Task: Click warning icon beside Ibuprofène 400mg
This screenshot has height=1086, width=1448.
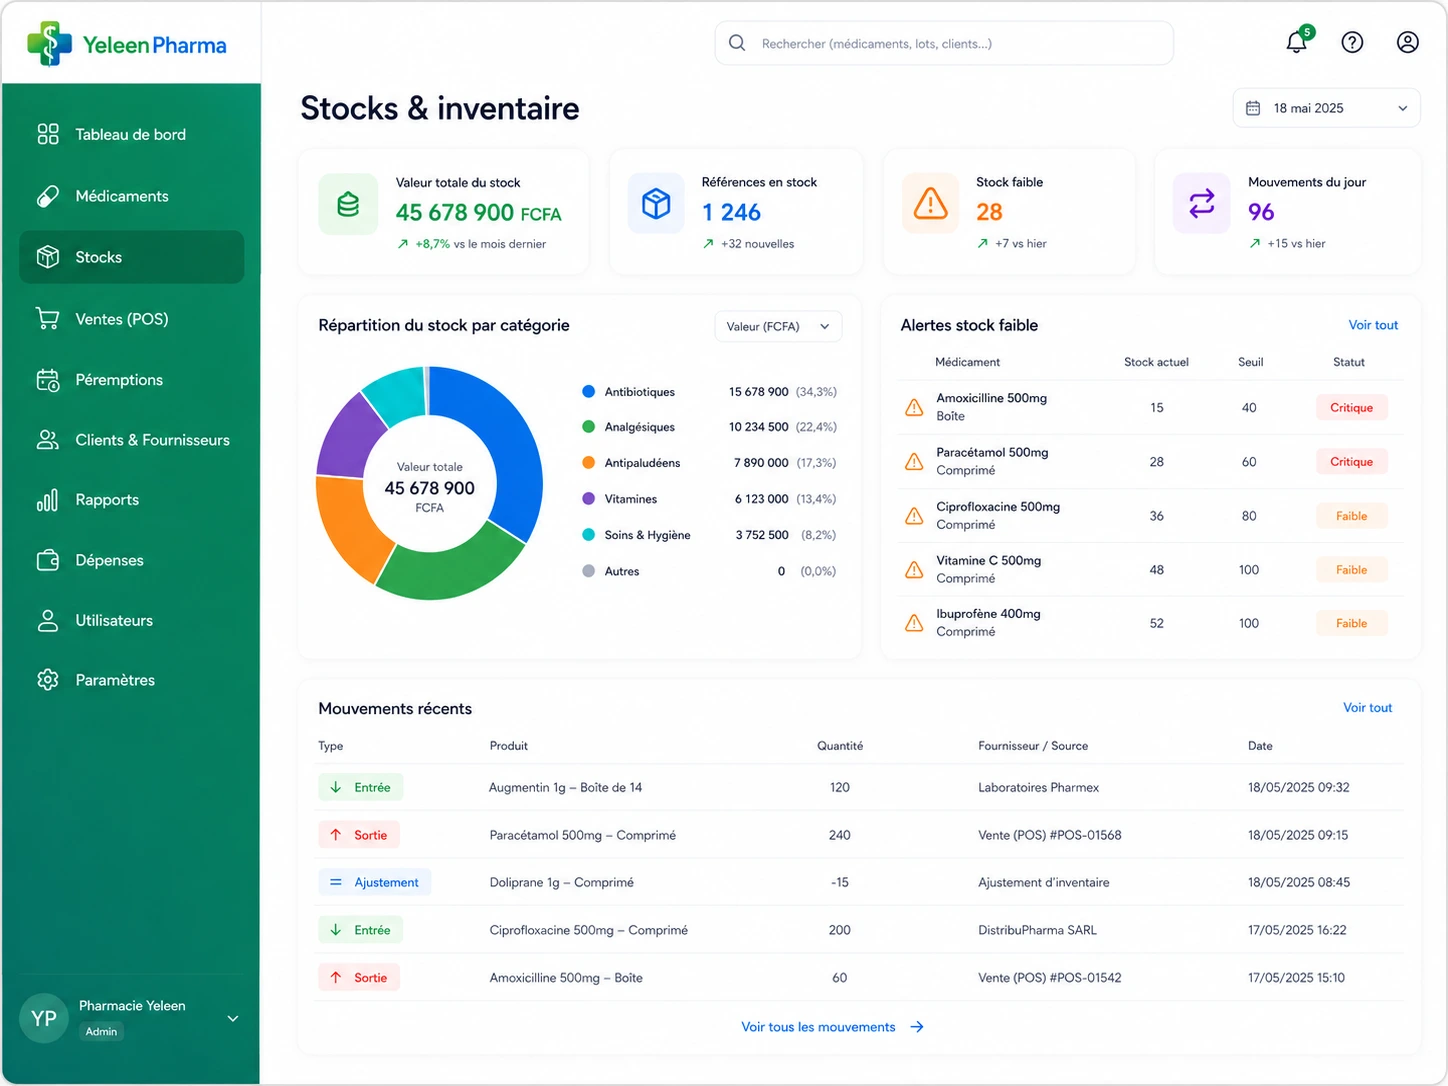Action: tap(914, 623)
